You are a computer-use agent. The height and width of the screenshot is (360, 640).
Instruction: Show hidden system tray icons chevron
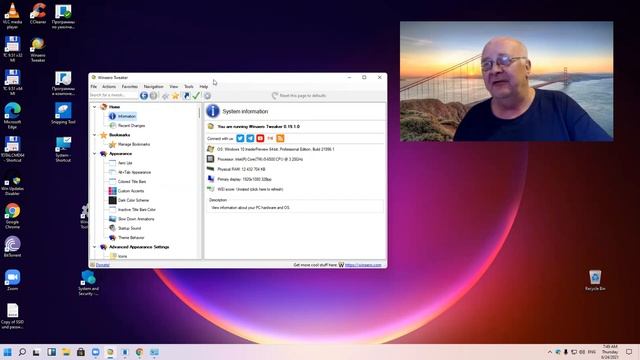(550, 352)
